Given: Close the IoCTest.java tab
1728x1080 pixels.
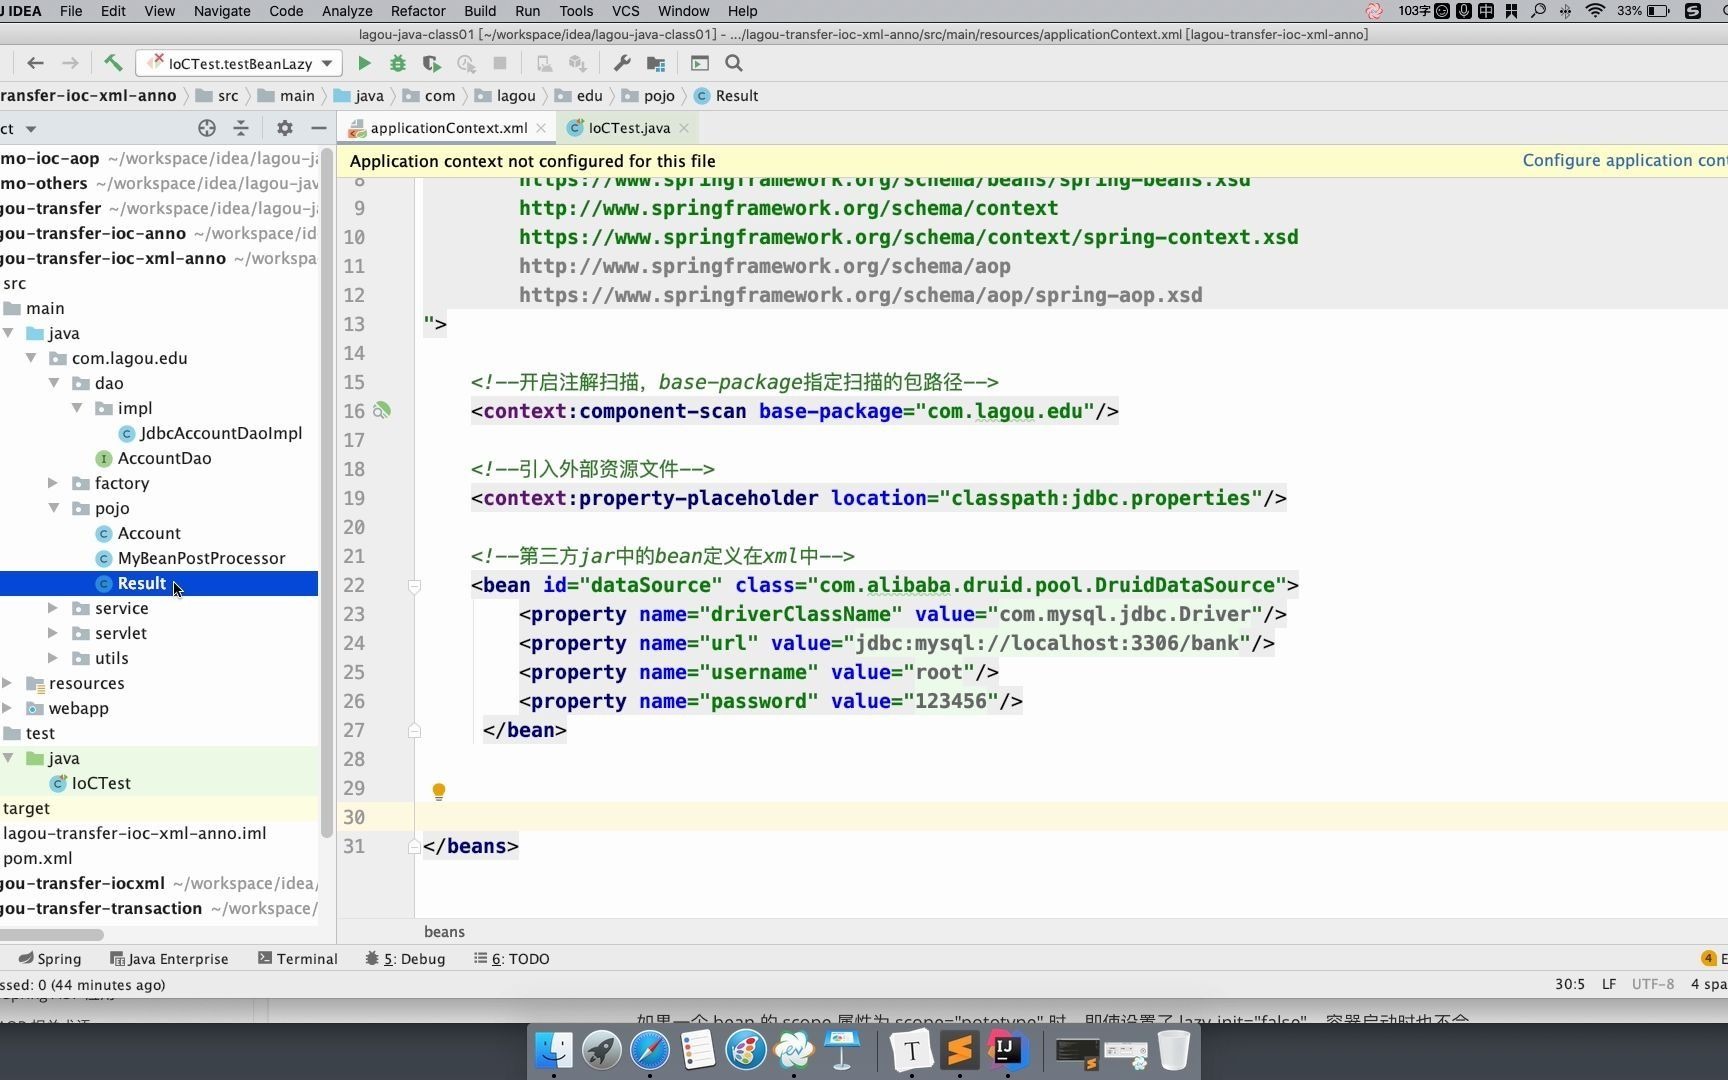Looking at the screenshot, I should point(684,128).
